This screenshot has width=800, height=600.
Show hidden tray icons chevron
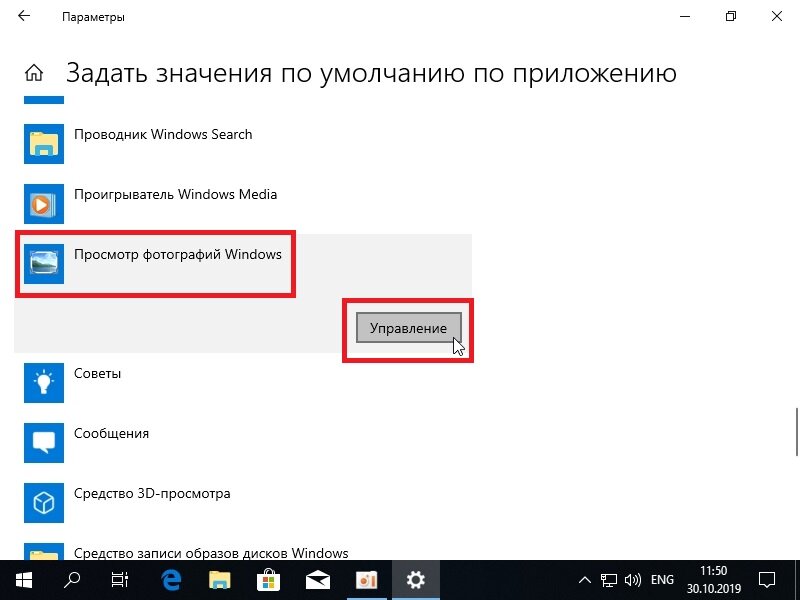pyautogui.click(x=585, y=580)
